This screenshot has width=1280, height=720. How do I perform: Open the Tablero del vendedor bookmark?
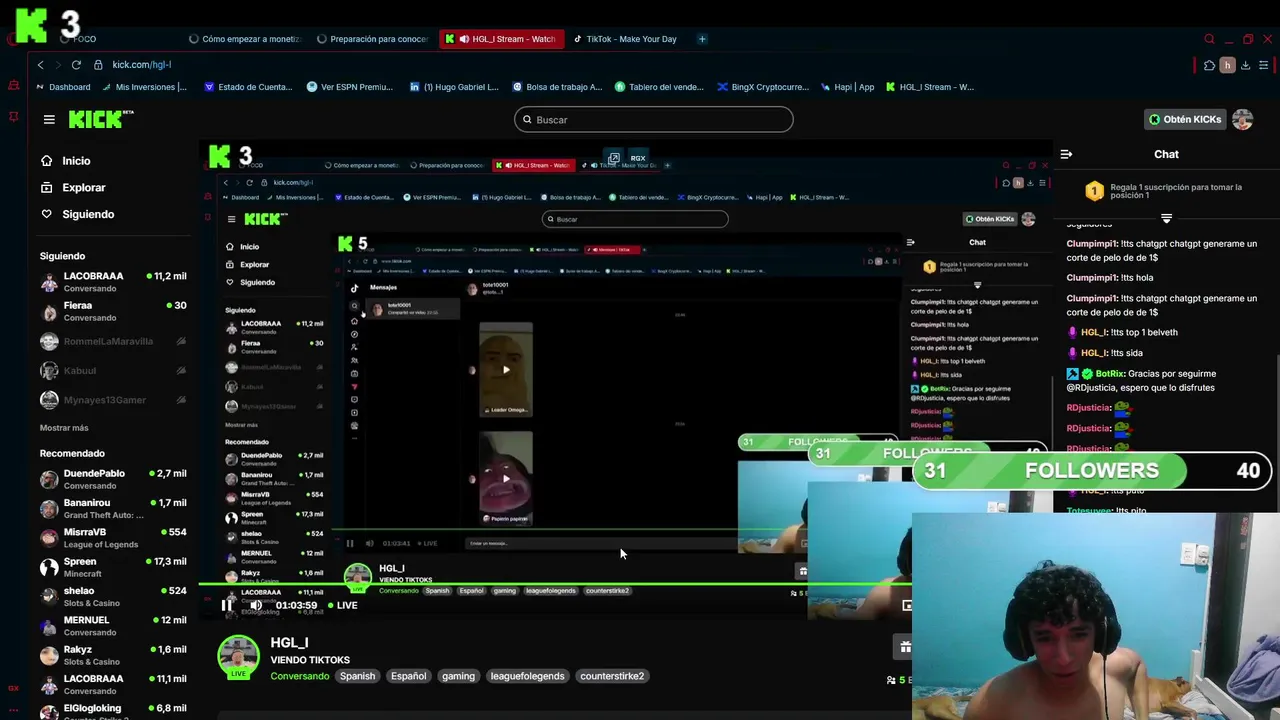coord(659,87)
